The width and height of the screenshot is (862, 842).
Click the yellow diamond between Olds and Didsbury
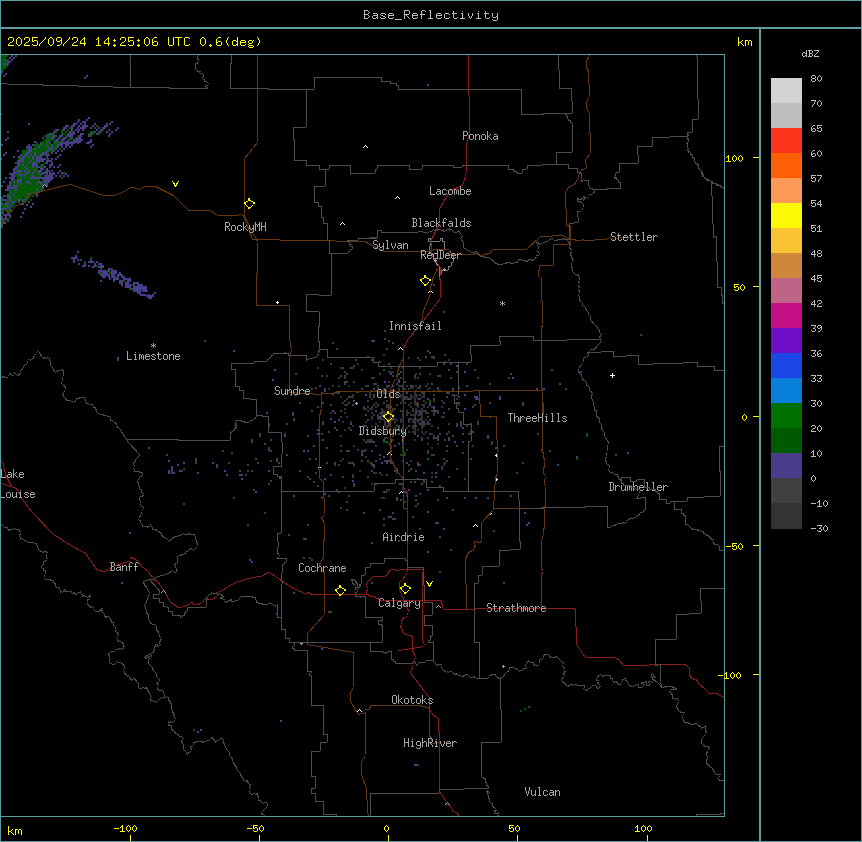[x=389, y=417]
